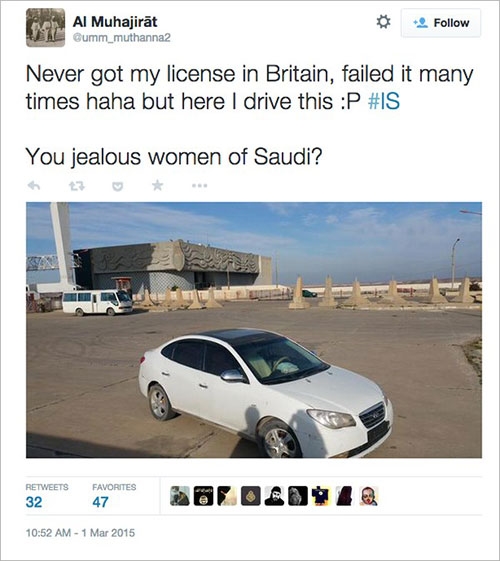Screen dimensions: 500x561
Task: Click the Al Muhajirāt display name
Action: [115, 22]
